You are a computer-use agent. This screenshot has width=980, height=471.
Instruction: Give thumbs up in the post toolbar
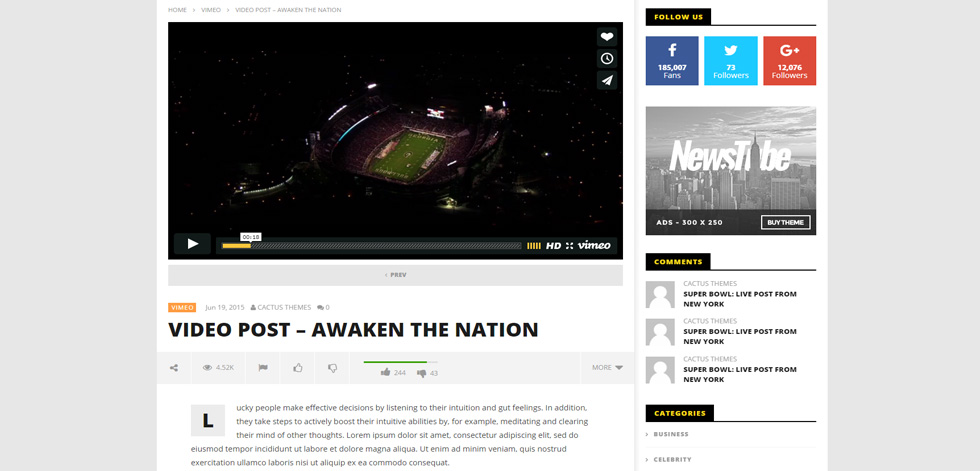click(298, 368)
